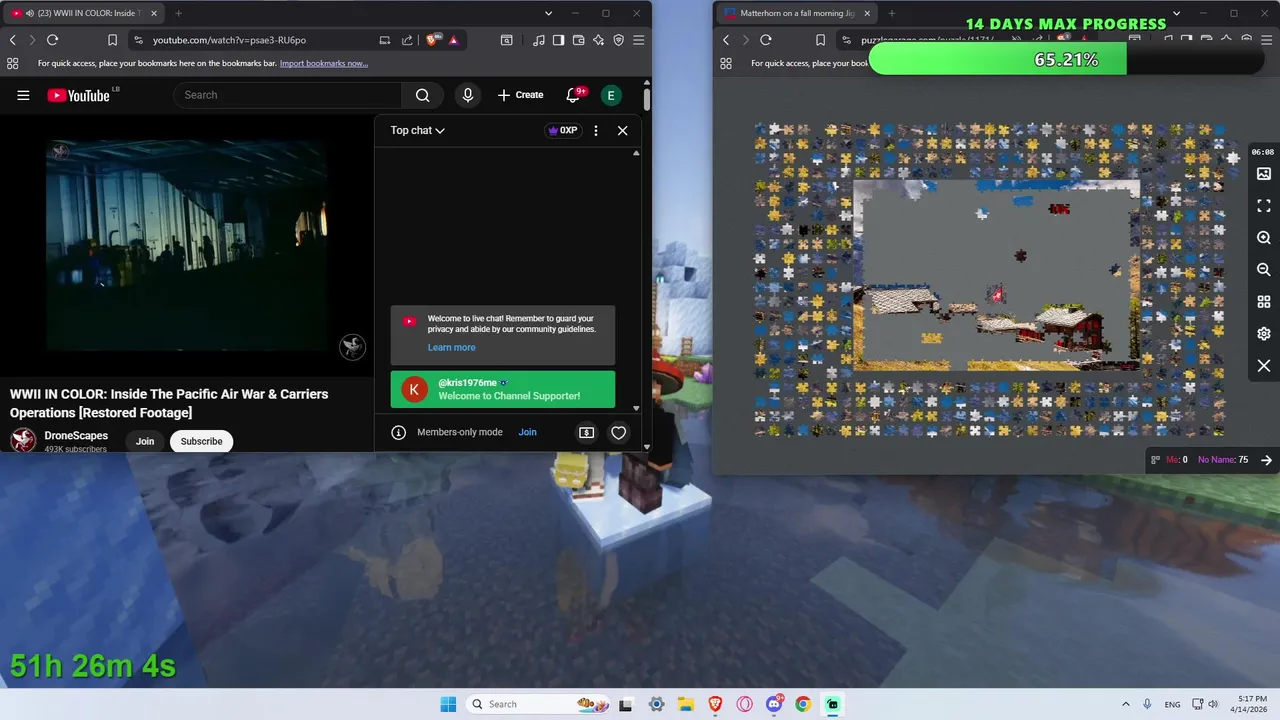Open the Windows Start menu
Viewport: 1280px width, 720px height.
tap(448, 704)
